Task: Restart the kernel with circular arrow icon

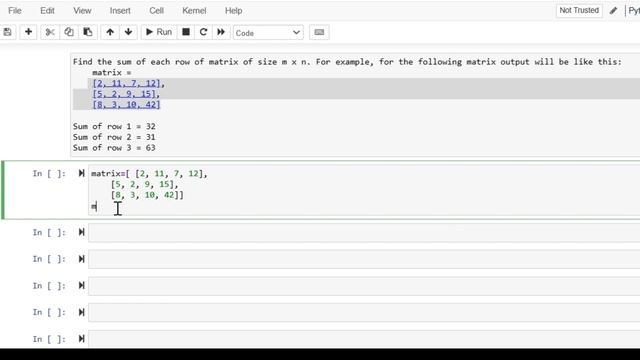Action: (203, 32)
